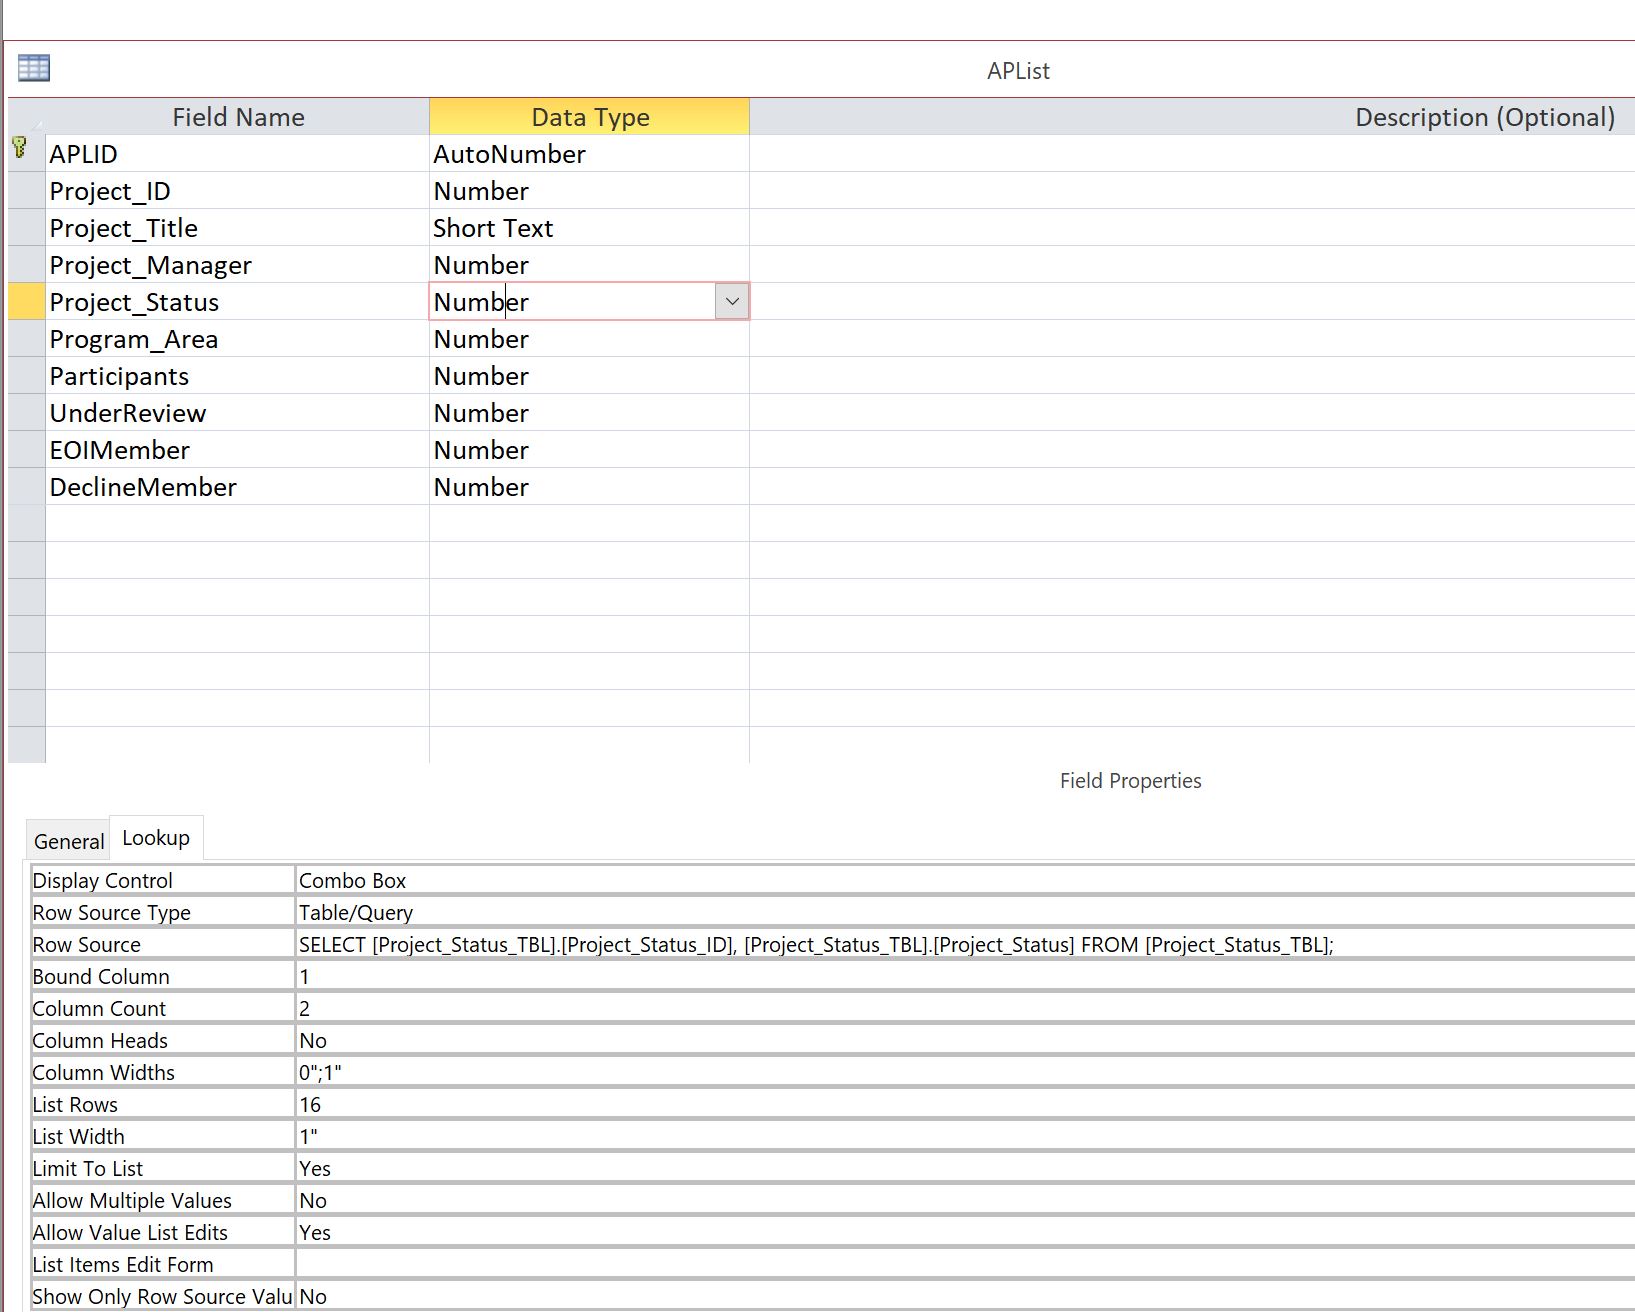
Task: Select the DeclineMember field name
Action: click(x=143, y=487)
